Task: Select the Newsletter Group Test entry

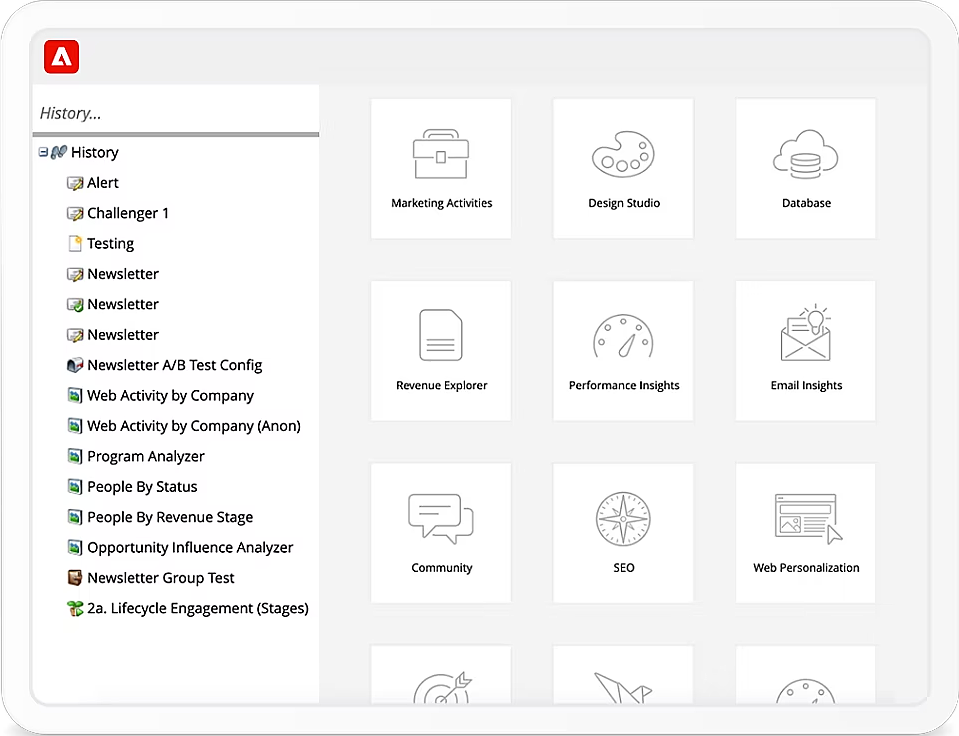Action: [160, 578]
